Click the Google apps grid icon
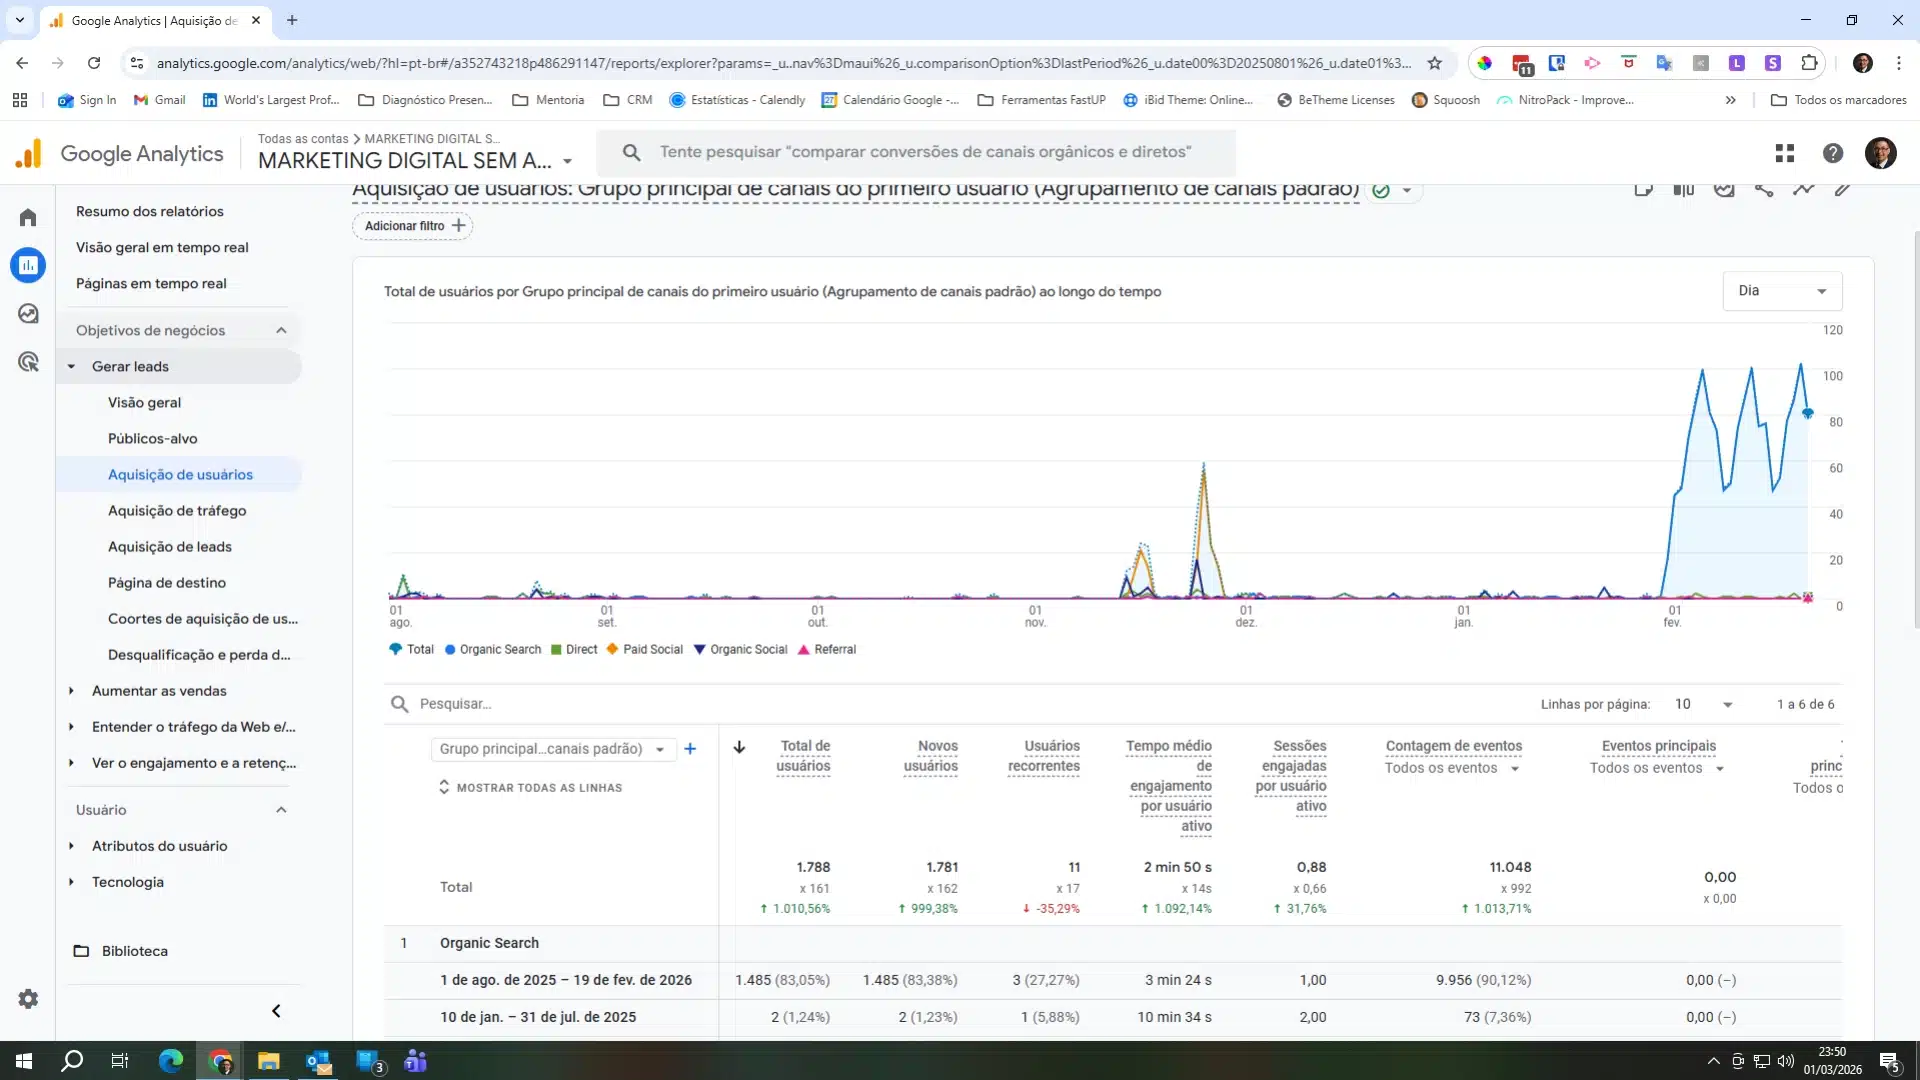 coord(1785,153)
